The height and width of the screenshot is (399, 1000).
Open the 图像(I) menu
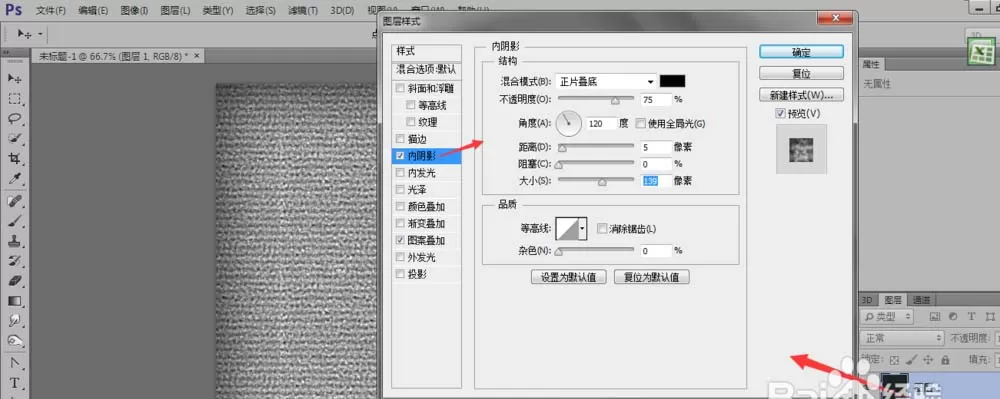coord(134,11)
